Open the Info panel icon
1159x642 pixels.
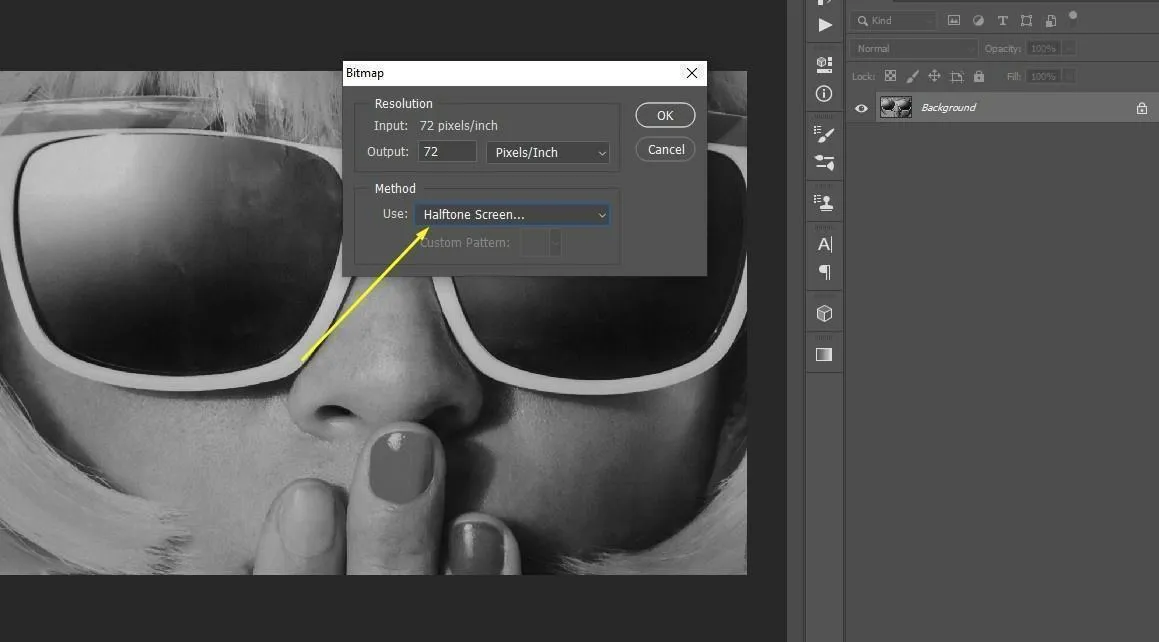(824, 93)
